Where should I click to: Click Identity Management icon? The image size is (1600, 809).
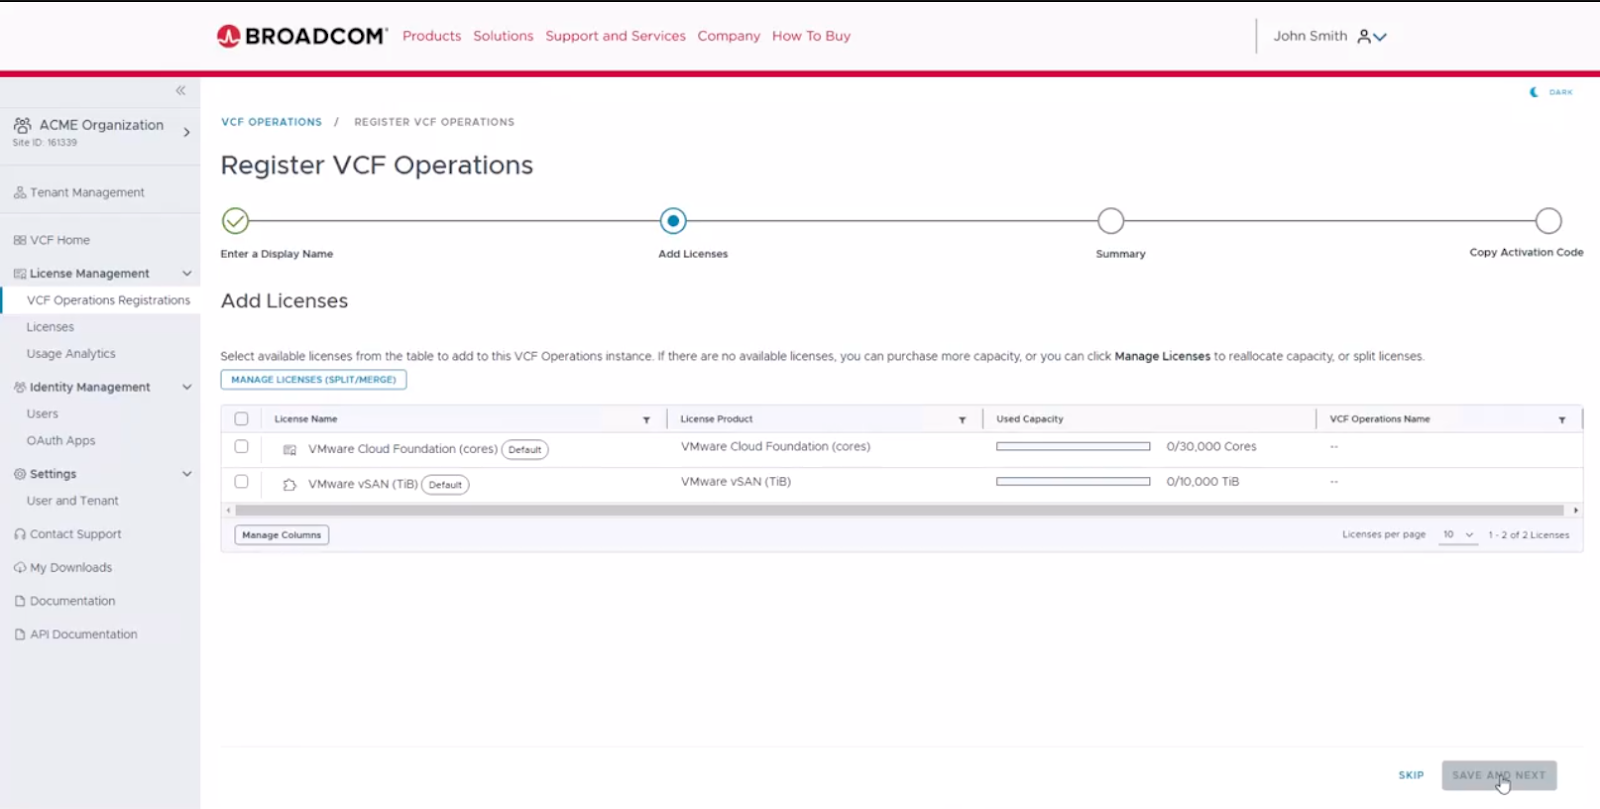pos(20,387)
